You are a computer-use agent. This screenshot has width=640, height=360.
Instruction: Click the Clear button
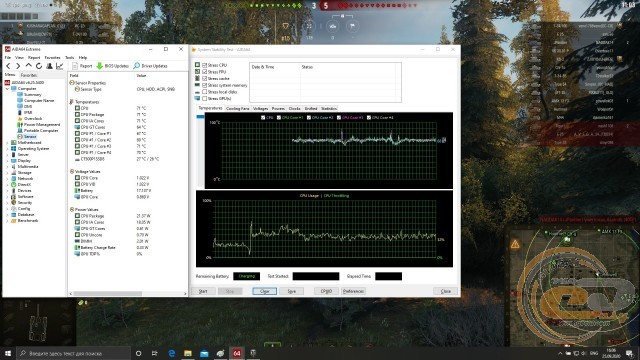264,291
